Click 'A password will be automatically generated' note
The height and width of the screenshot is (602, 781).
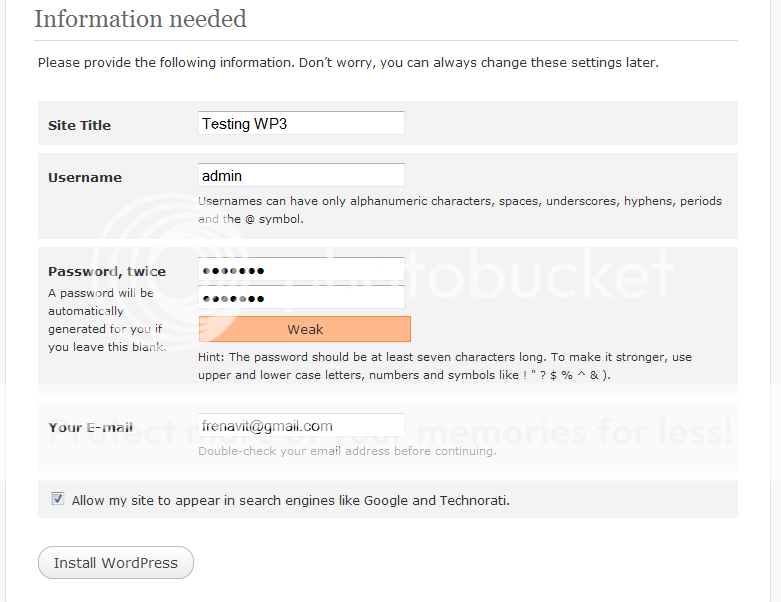[x=107, y=320]
